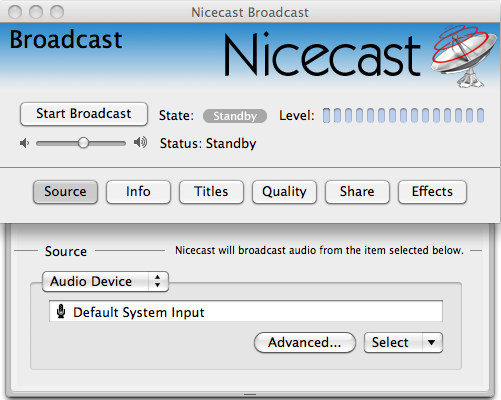Open the Share tab
The image size is (501, 400).
tap(357, 192)
